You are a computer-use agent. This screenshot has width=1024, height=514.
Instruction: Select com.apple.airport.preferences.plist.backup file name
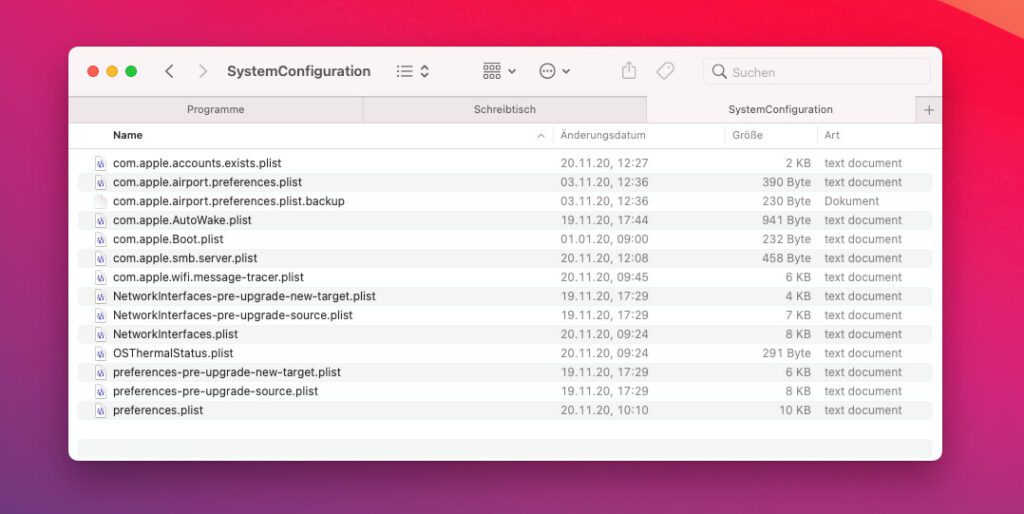[x=229, y=201]
